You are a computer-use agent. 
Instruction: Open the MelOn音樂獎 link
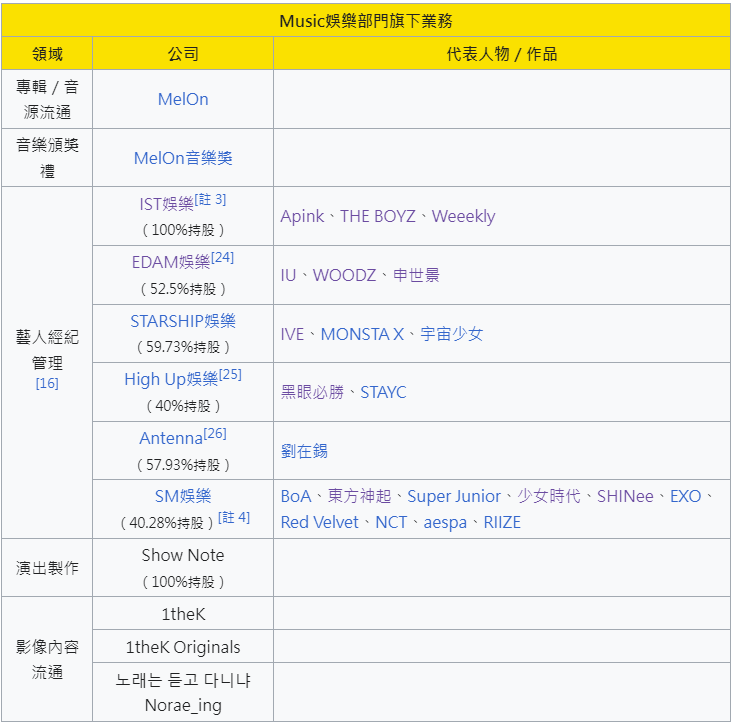(x=183, y=158)
